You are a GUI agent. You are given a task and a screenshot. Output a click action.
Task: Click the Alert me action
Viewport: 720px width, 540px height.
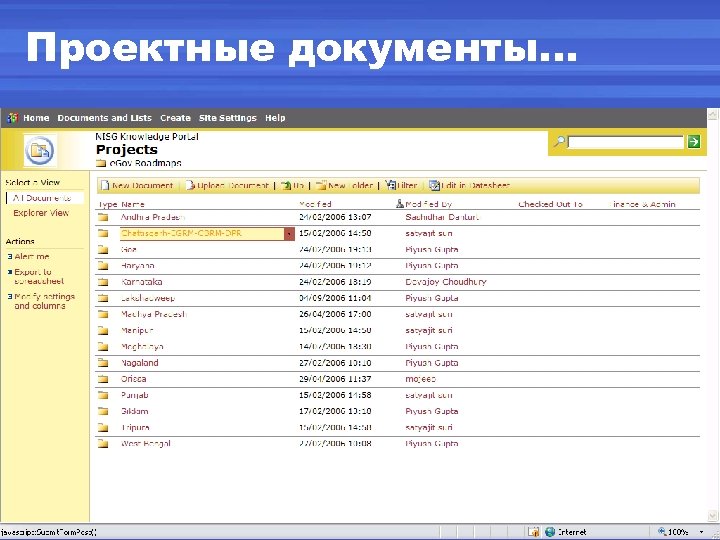point(32,256)
